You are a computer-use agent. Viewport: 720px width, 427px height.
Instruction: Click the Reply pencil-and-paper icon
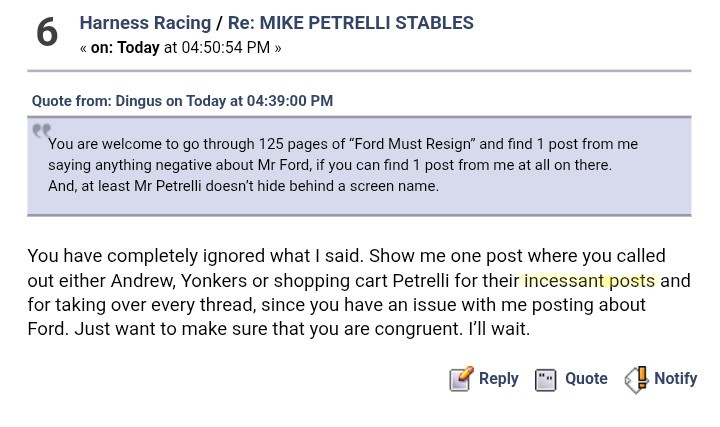[x=461, y=379]
